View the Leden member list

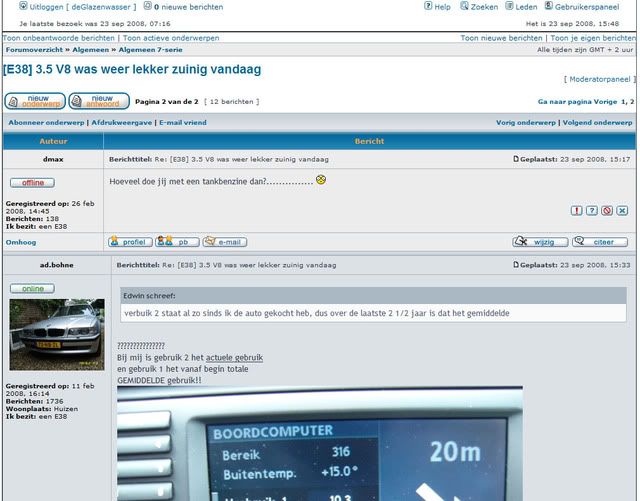pos(526,7)
